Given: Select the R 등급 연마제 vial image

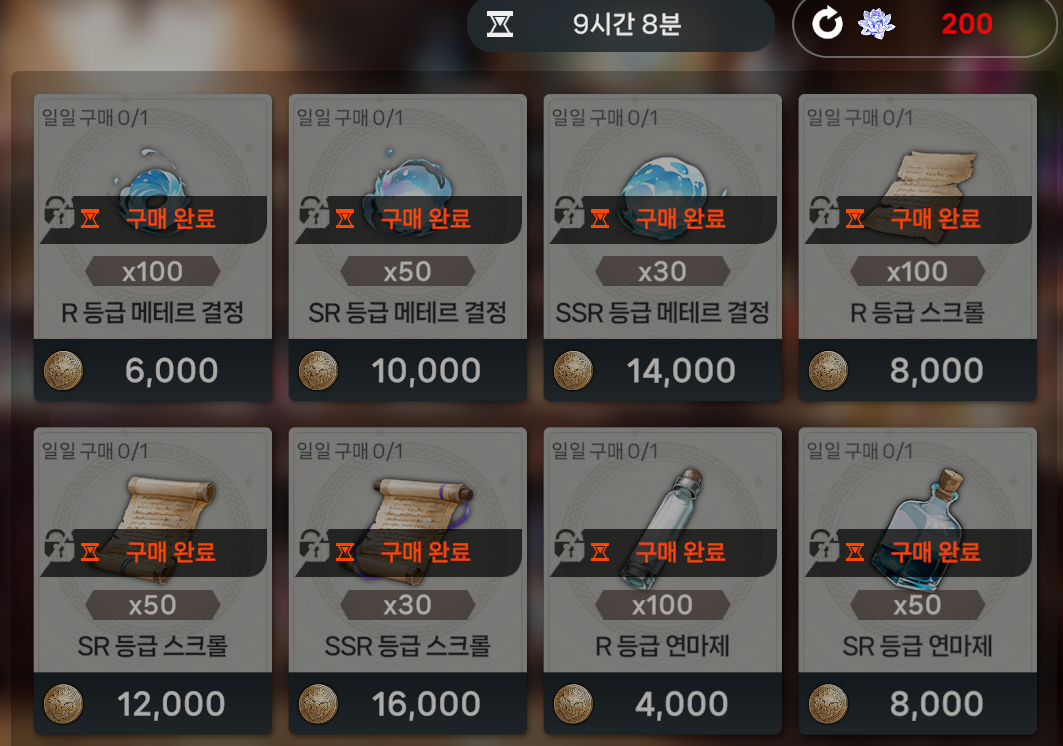Looking at the screenshot, I should [662, 528].
